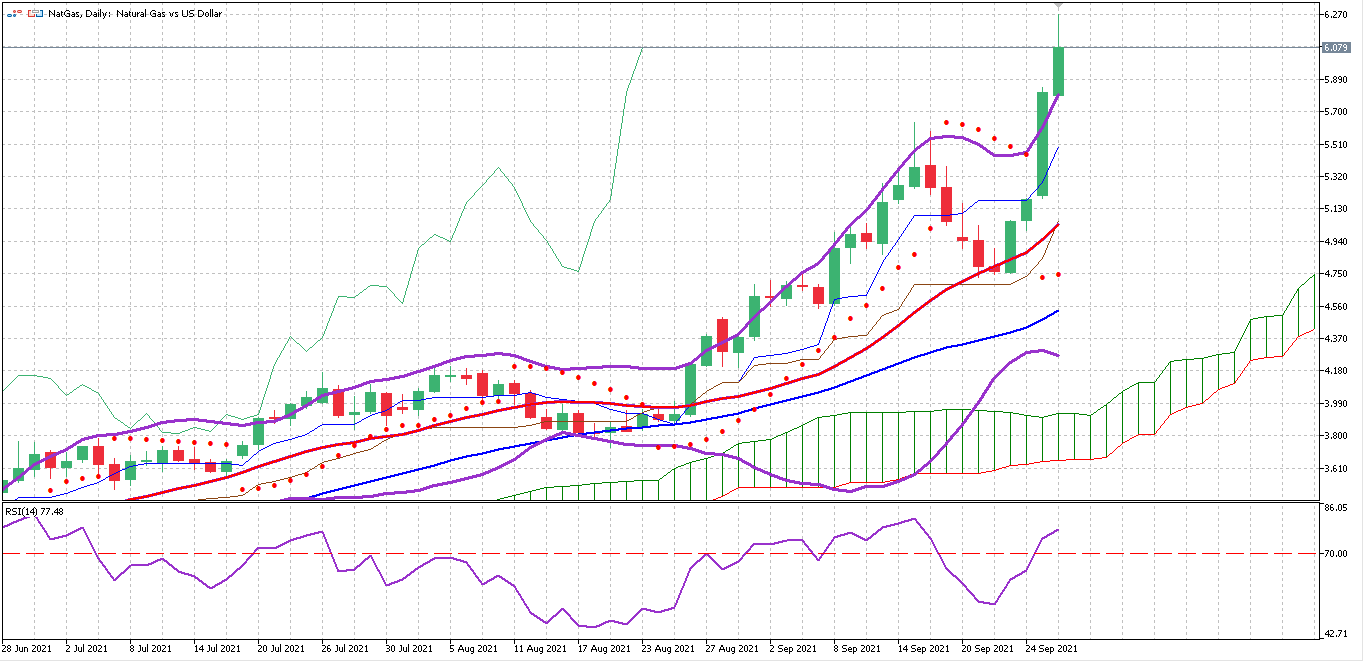This screenshot has height=661, width=1364.
Task: Click the top end of thin green Chikou line
Action: (x=642, y=48)
